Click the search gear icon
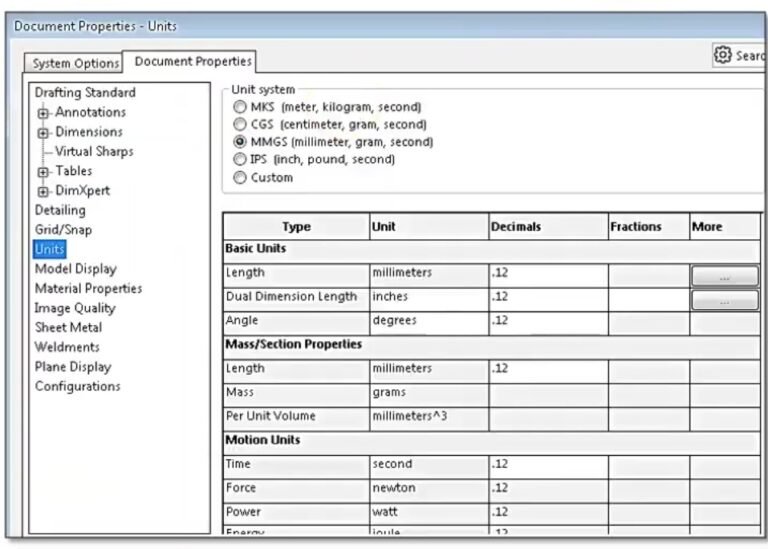 (722, 55)
